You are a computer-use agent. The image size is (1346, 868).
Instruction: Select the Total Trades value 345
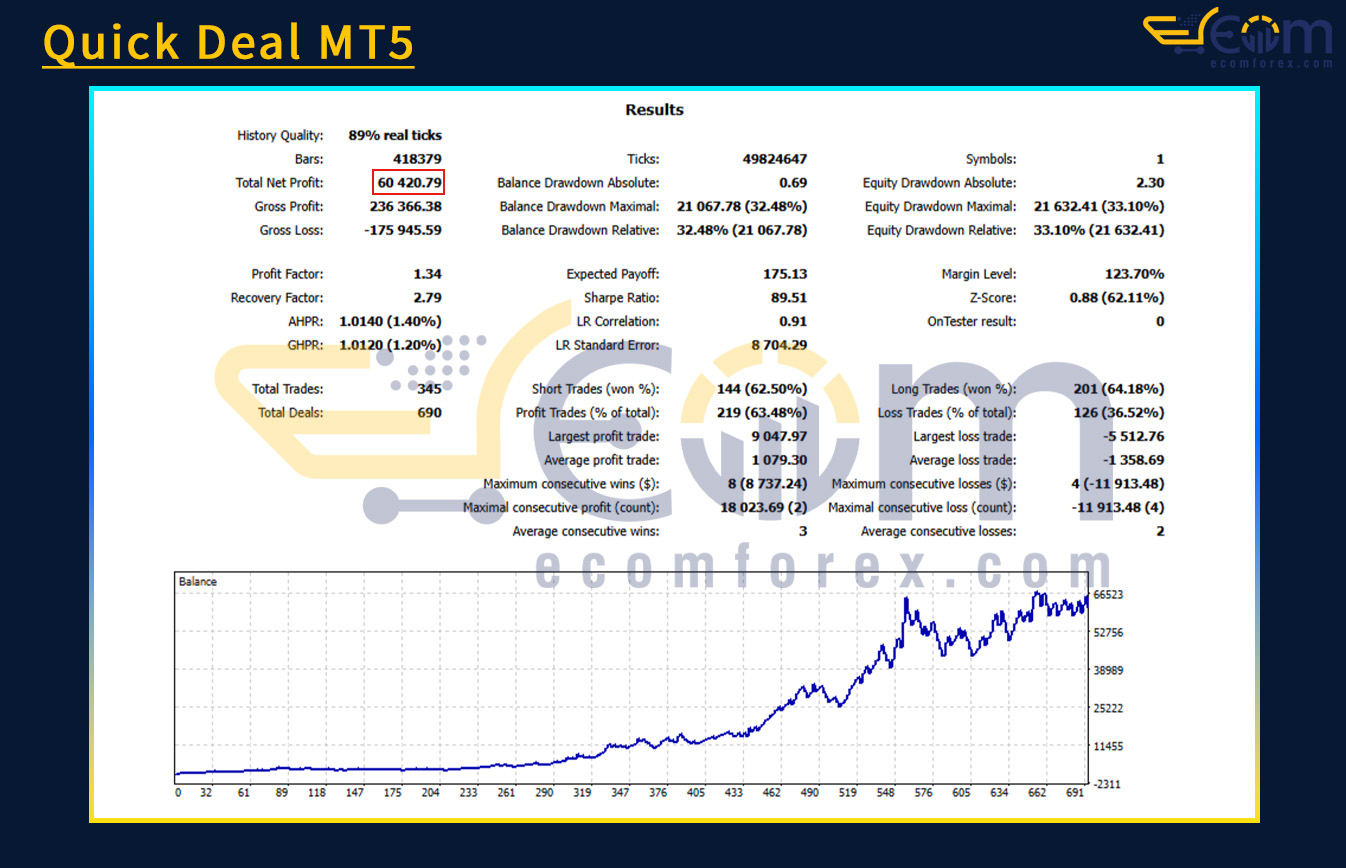click(429, 389)
